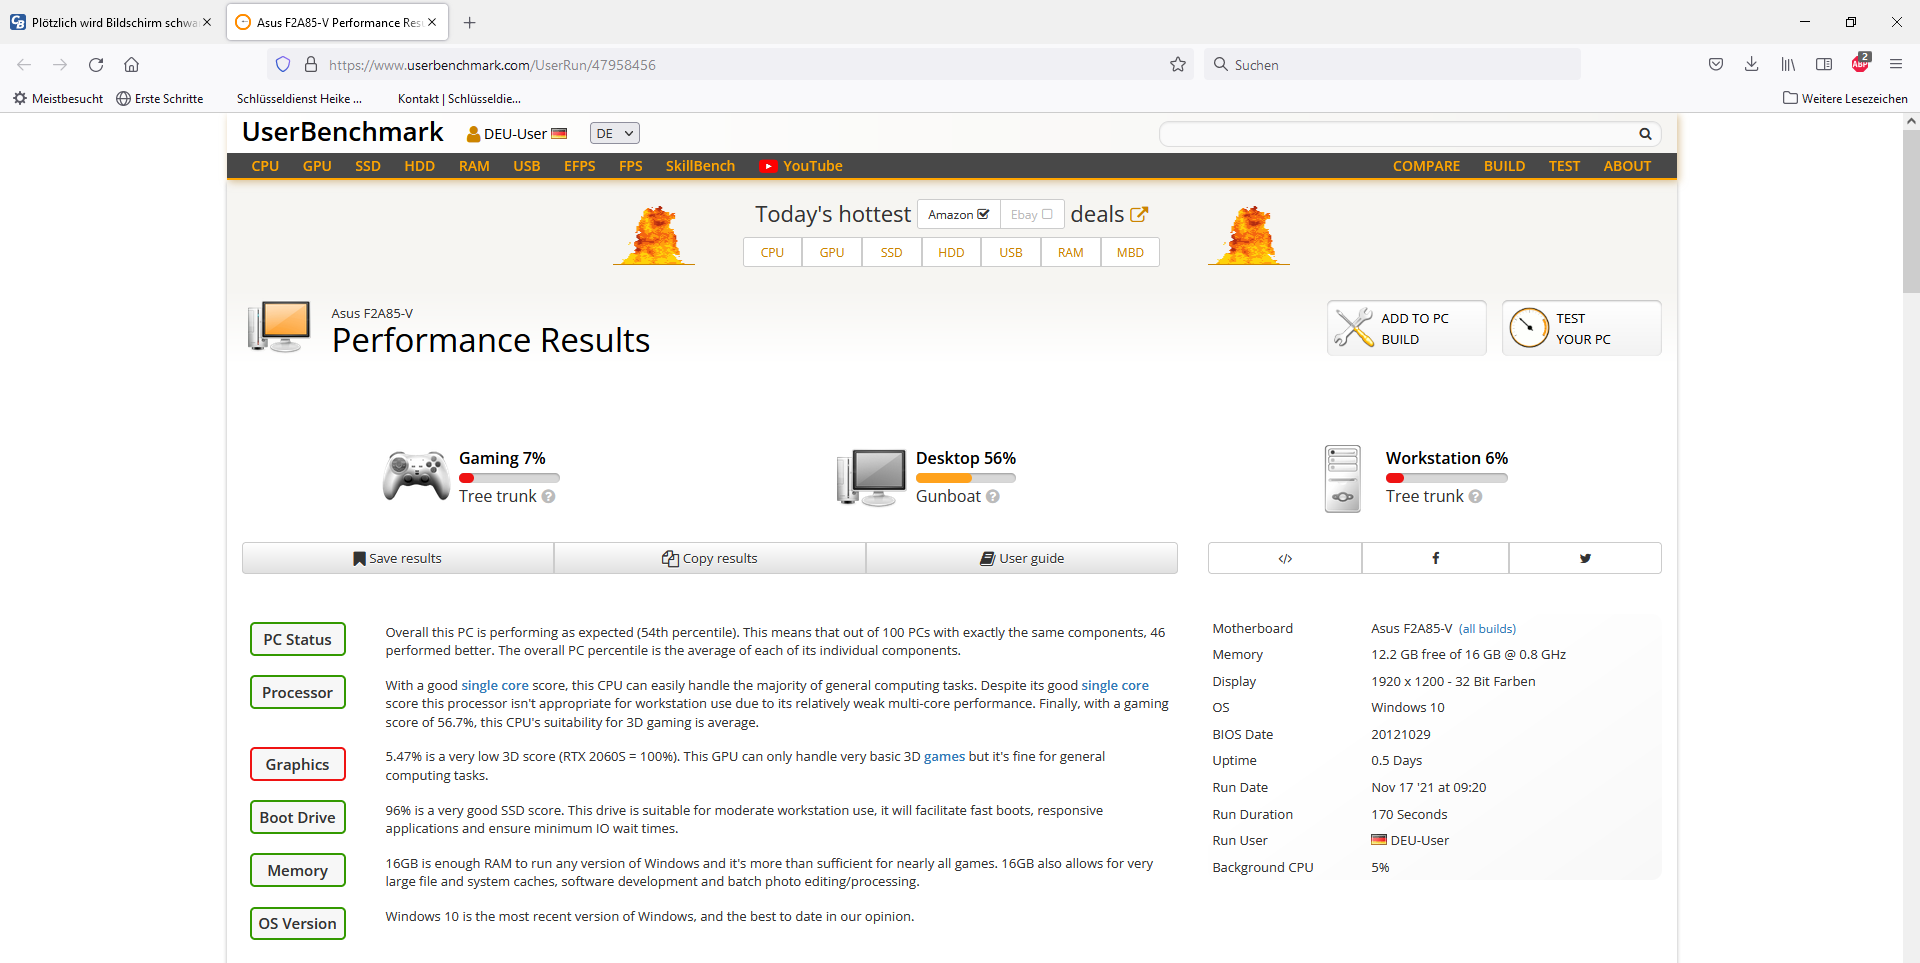Click the site search magnifier icon

point(1645,134)
